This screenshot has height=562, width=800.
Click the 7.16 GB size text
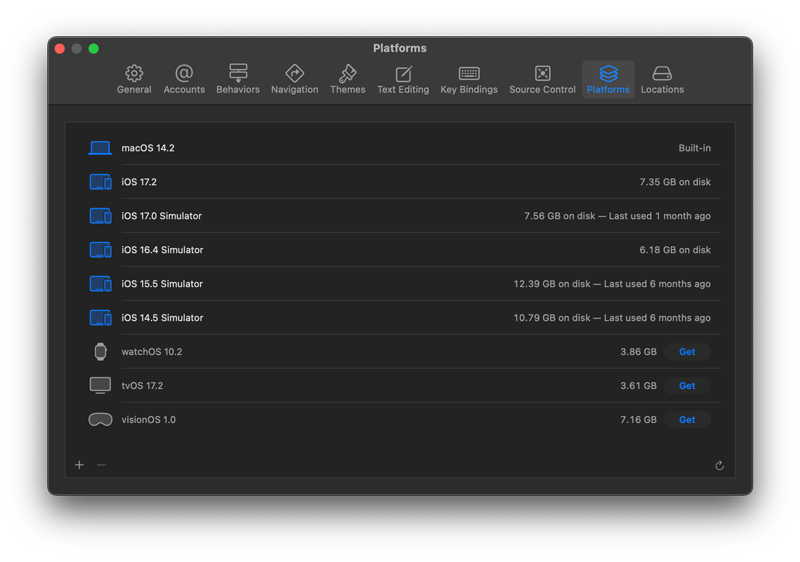[x=638, y=420]
